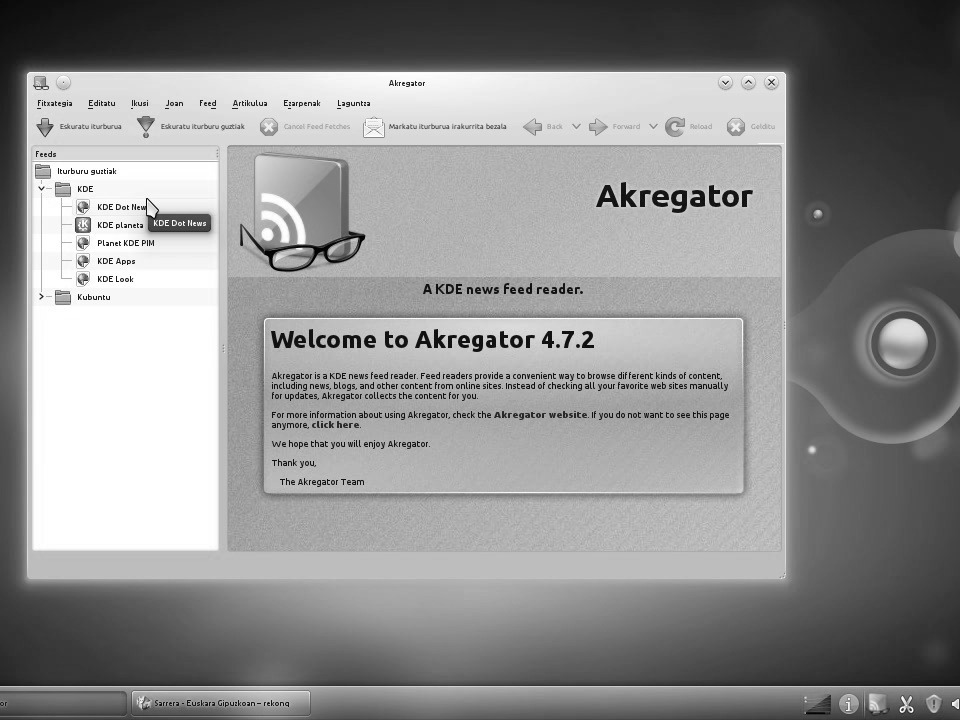The height and width of the screenshot is (720, 960).
Task: Minimize the Akregator window
Action: click(725, 83)
